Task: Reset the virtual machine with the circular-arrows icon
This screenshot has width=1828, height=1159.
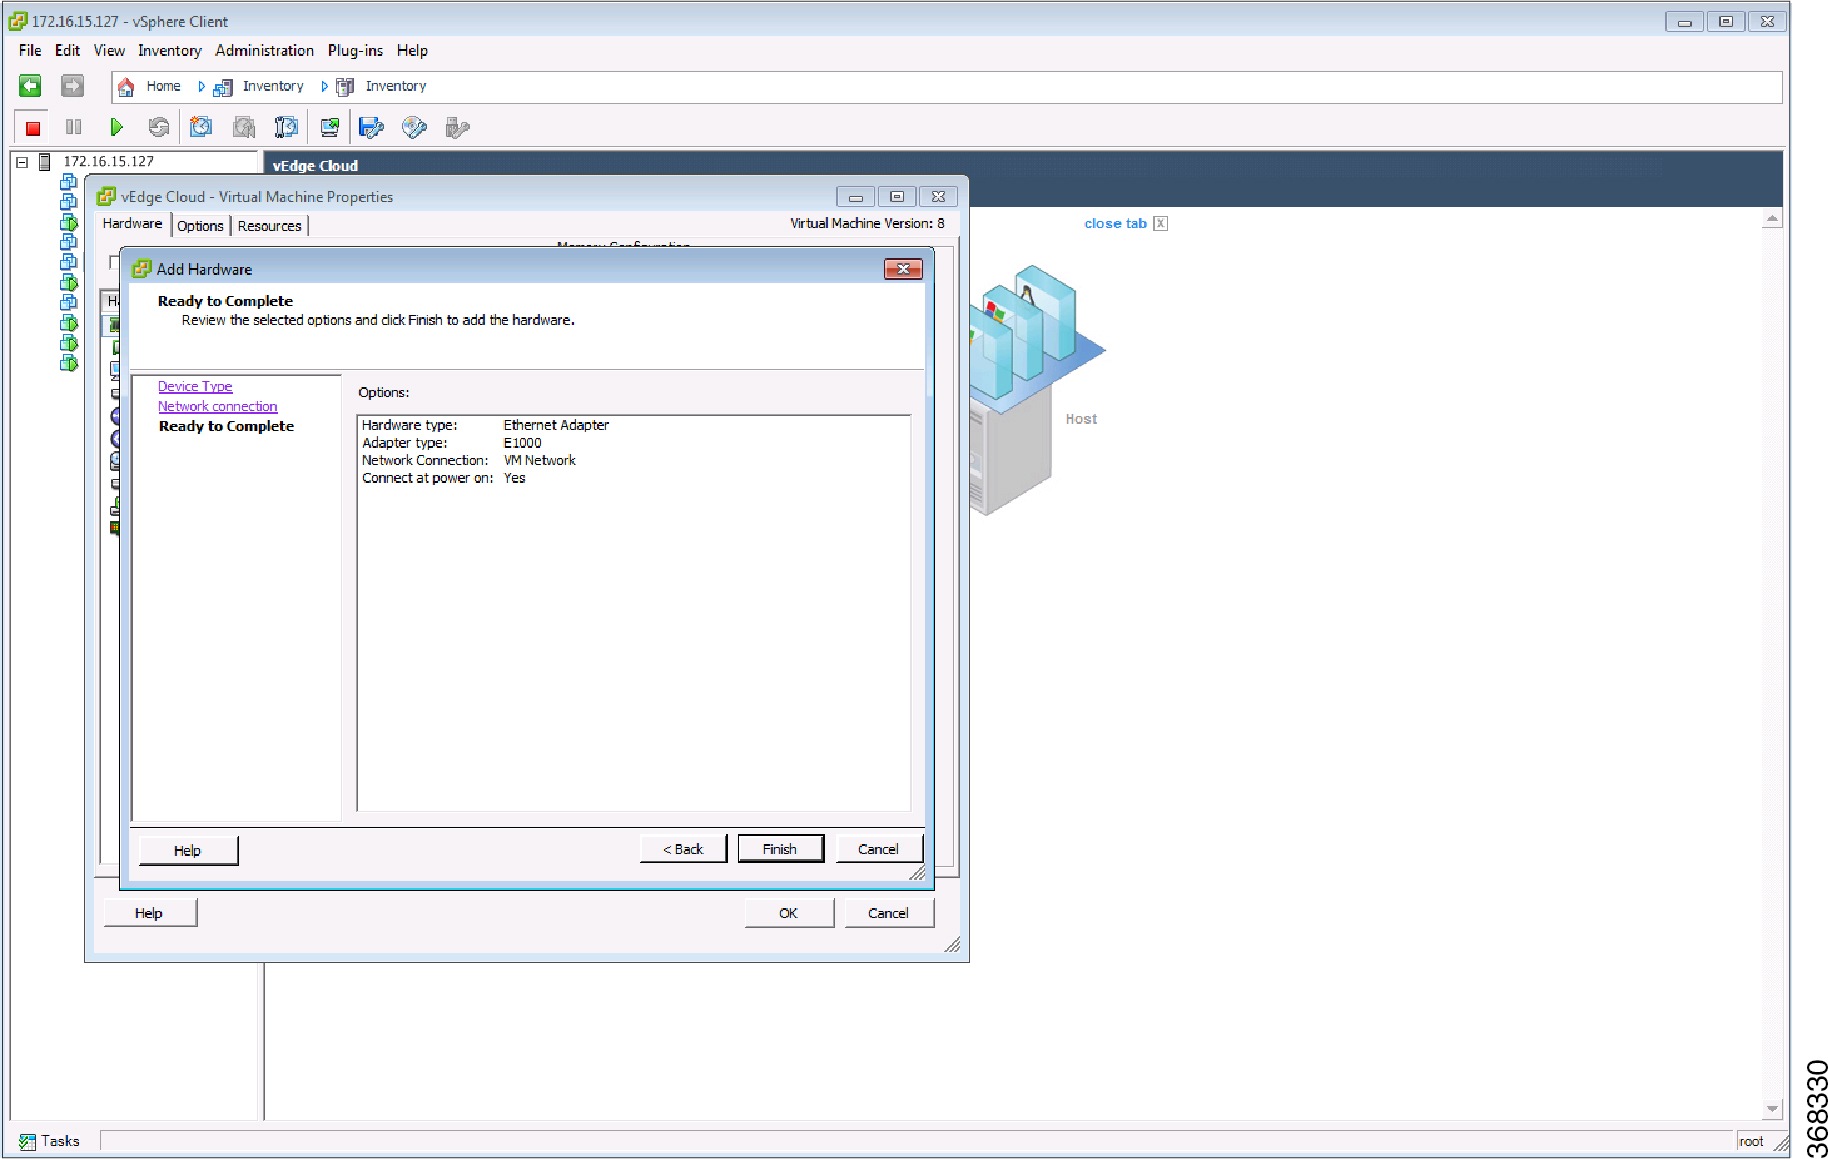Action: (x=158, y=127)
